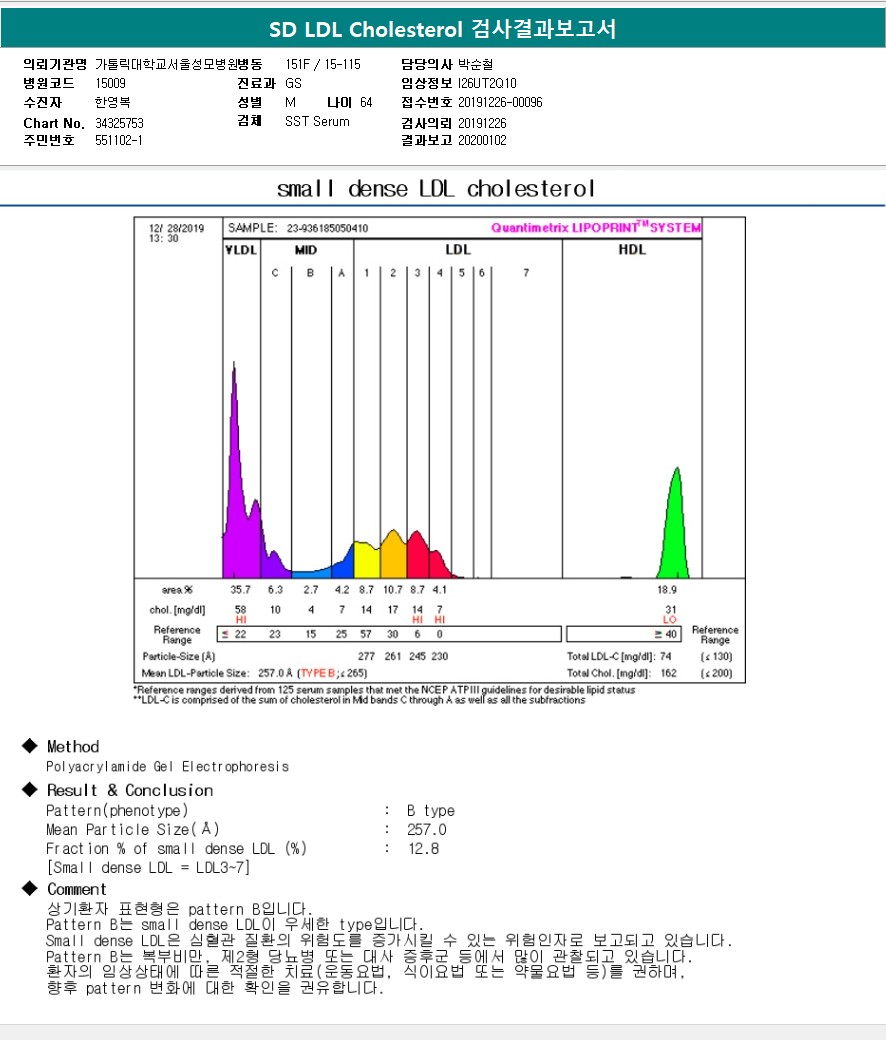Click the MID column header
Screen dimensions: 886x1040
click(x=306, y=250)
